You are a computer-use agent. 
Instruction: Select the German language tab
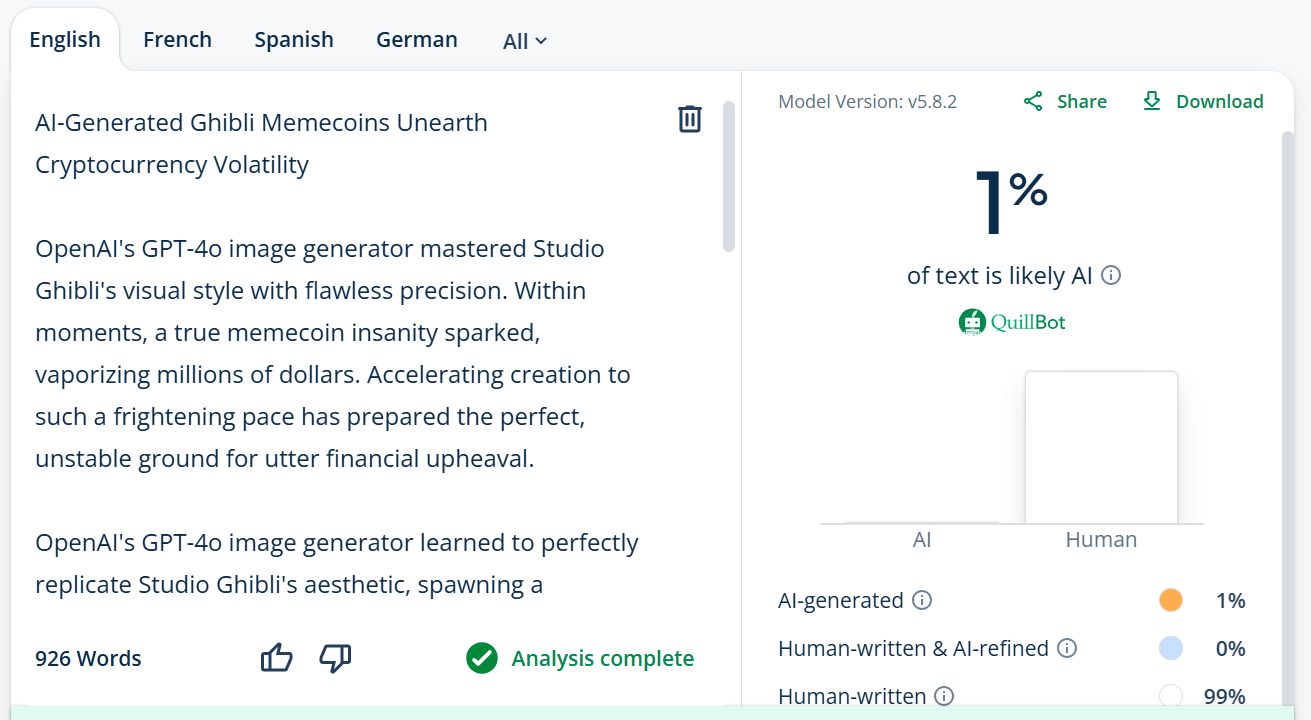click(417, 40)
